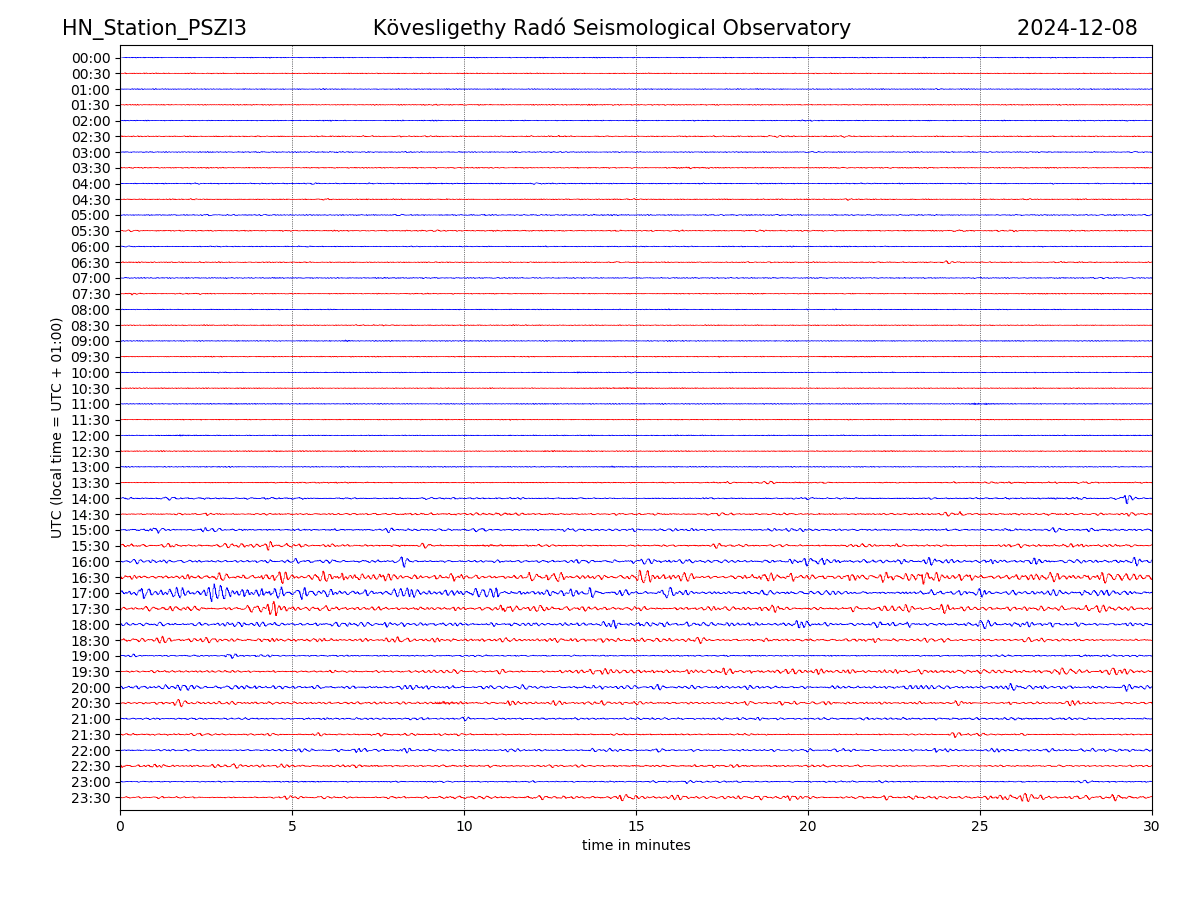Image resolution: width=1200 pixels, height=900 pixels.
Task: Click the 15 minute x-axis tick label
Action: click(636, 827)
